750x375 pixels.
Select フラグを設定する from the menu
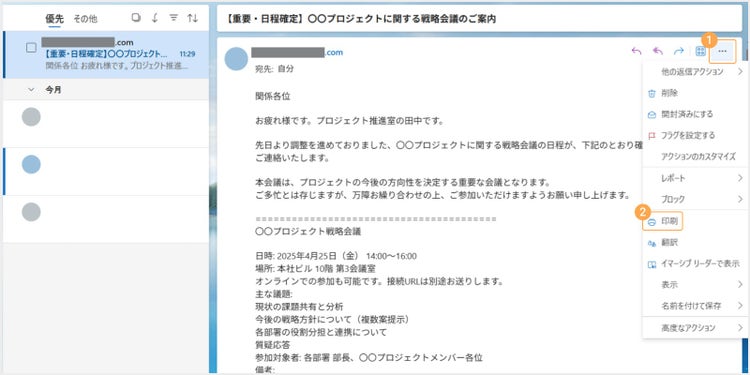pyautogui.click(x=696, y=135)
